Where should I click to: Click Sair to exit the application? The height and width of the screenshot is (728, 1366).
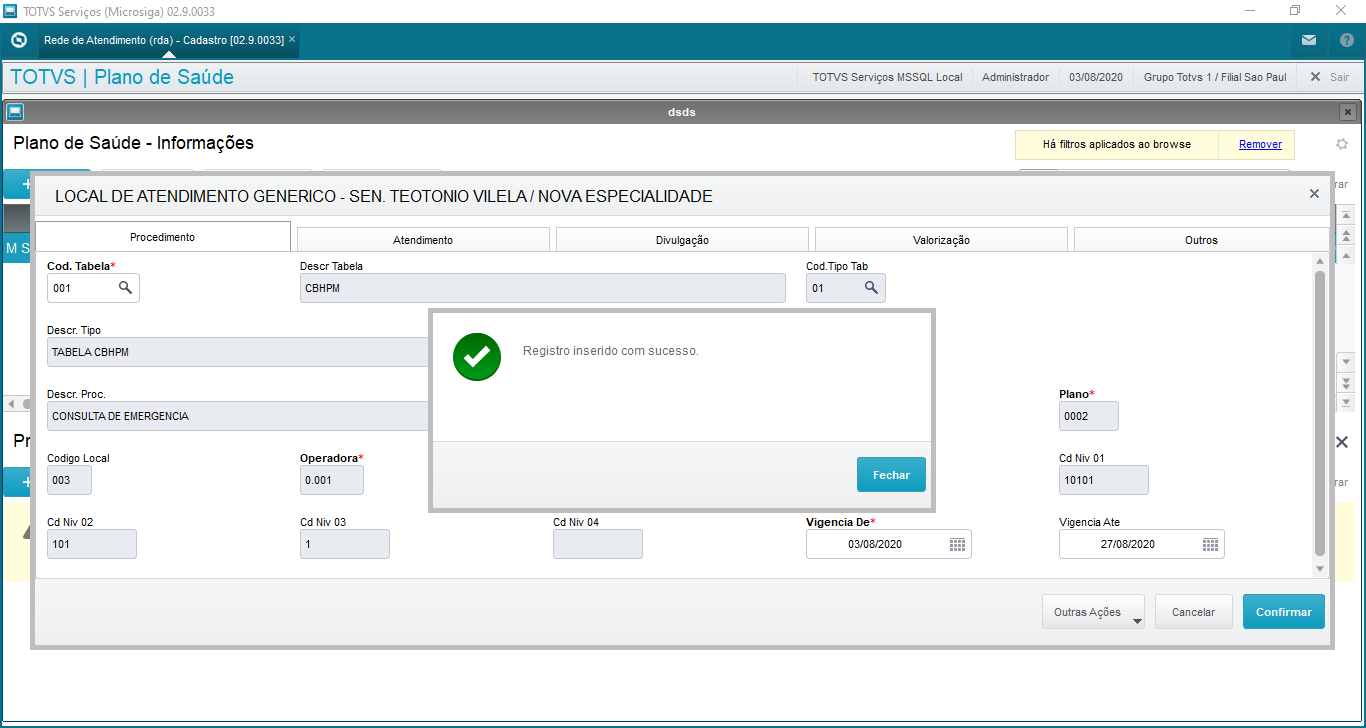point(1329,77)
